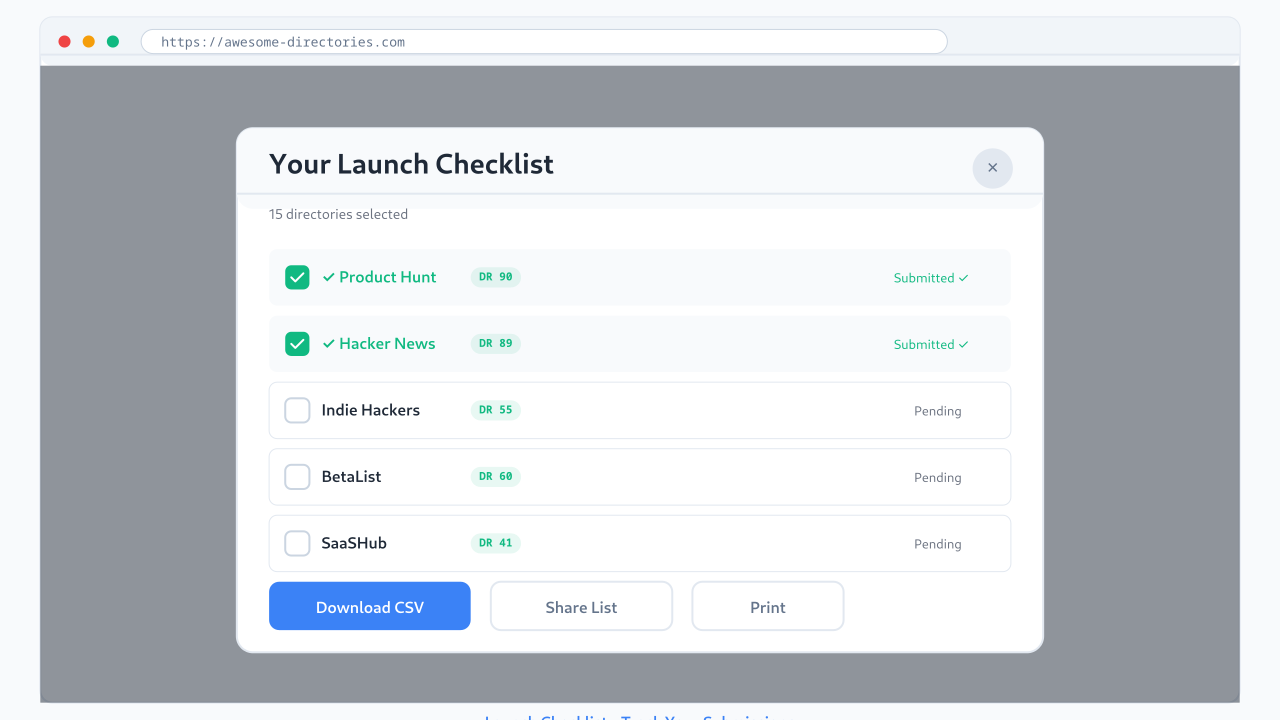Click the green checkmark before Product Hunt name

330,277
